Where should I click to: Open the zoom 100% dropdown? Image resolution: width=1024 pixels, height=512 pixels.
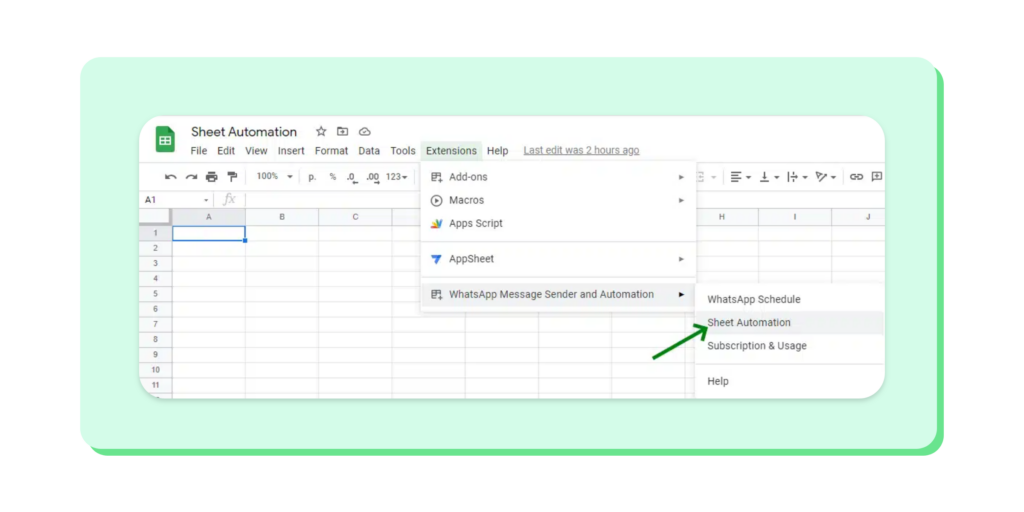274,177
